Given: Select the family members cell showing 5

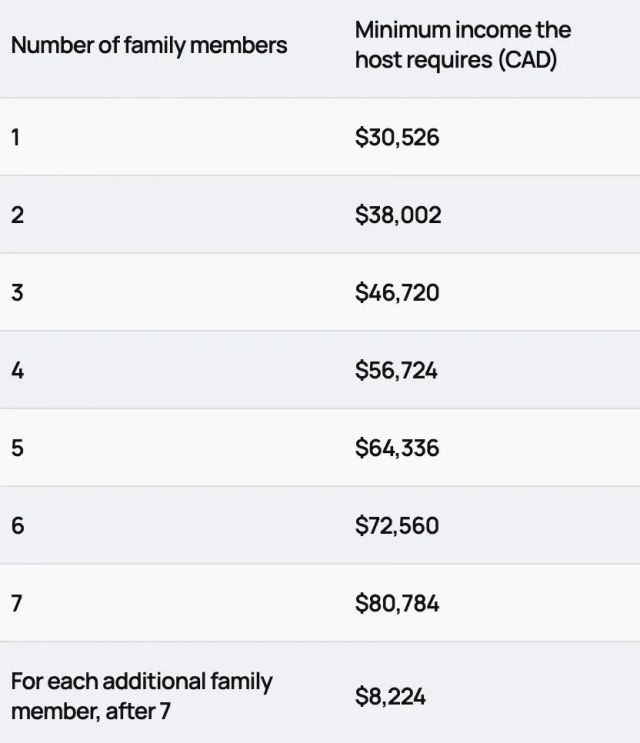Looking at the screenshot, I should [x=16, y=448].
